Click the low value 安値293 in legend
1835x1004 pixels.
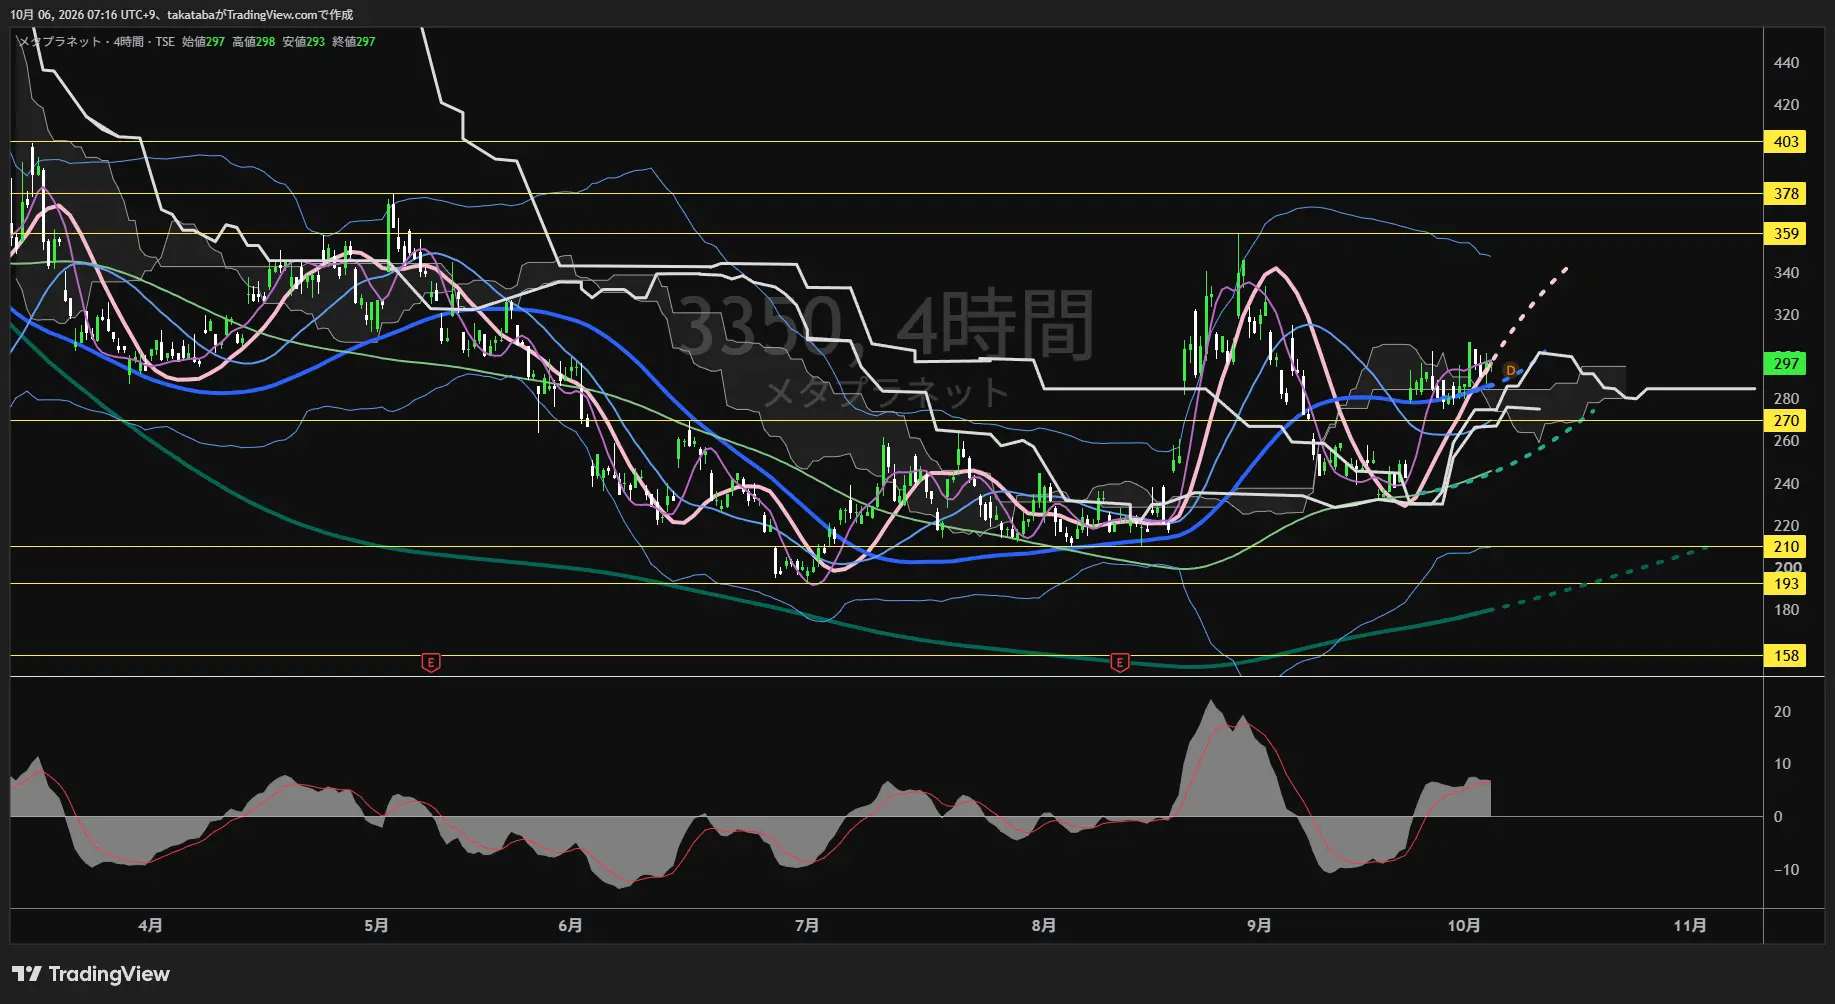(303, 42)
